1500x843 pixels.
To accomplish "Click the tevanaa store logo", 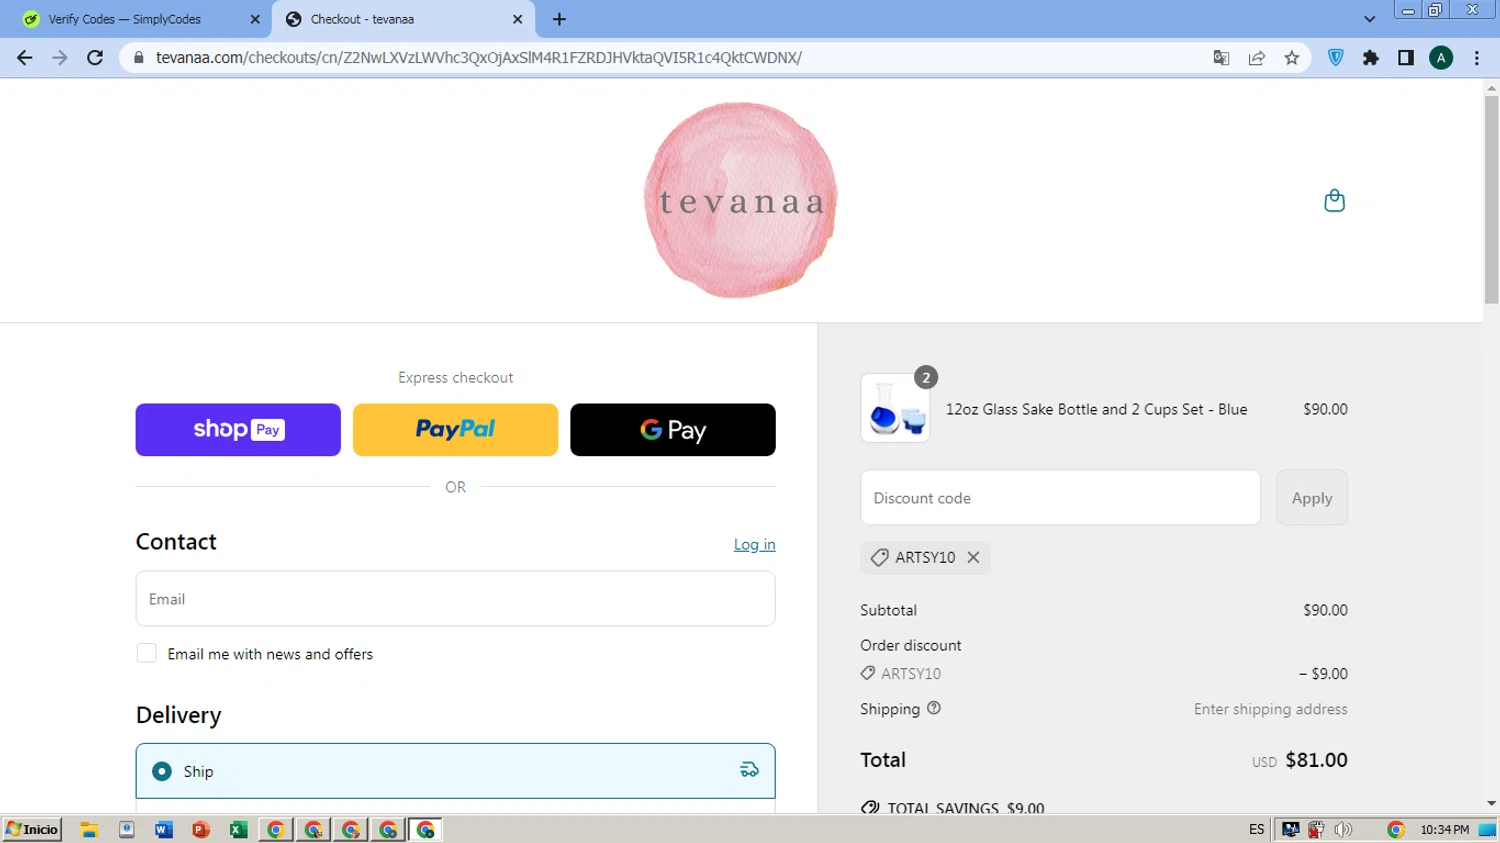I will pos(740,200).
